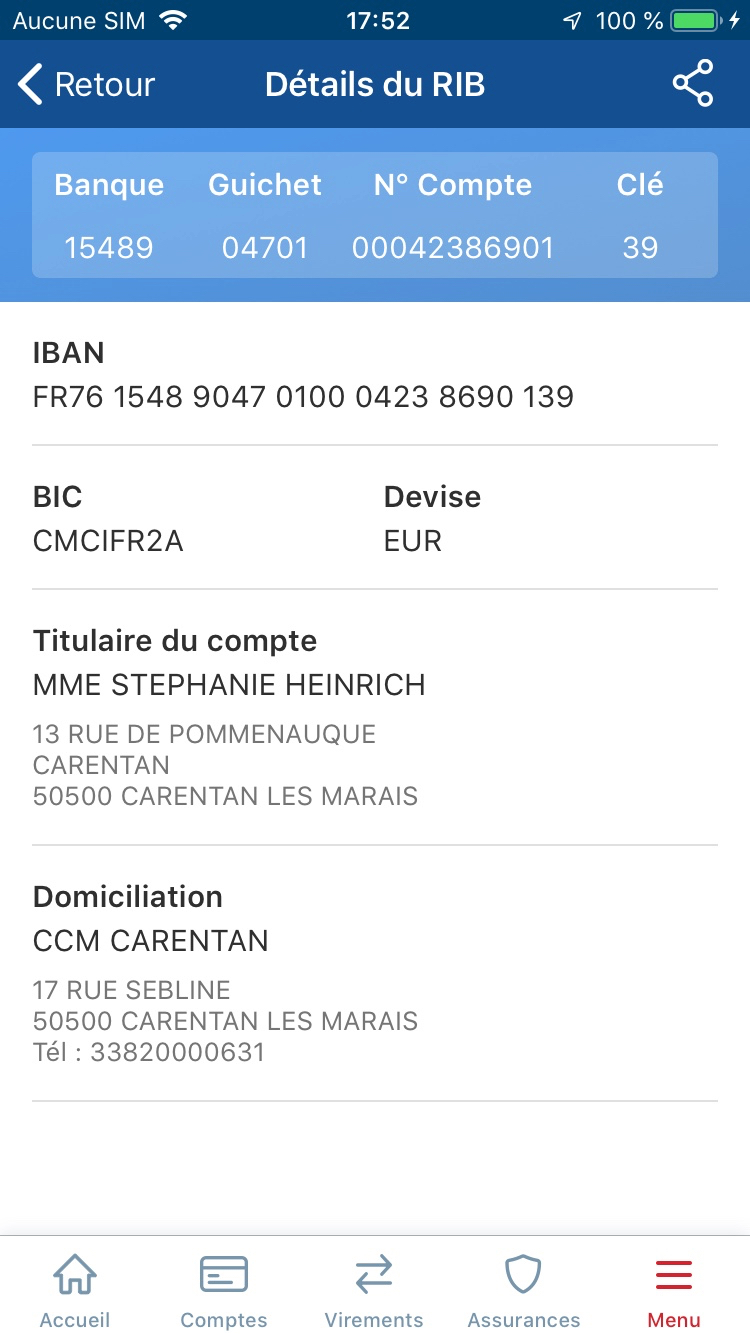The height and width of the screenshot is (1334, 750).
Task: Tap the share icon in header
Action: click(692, 84)
